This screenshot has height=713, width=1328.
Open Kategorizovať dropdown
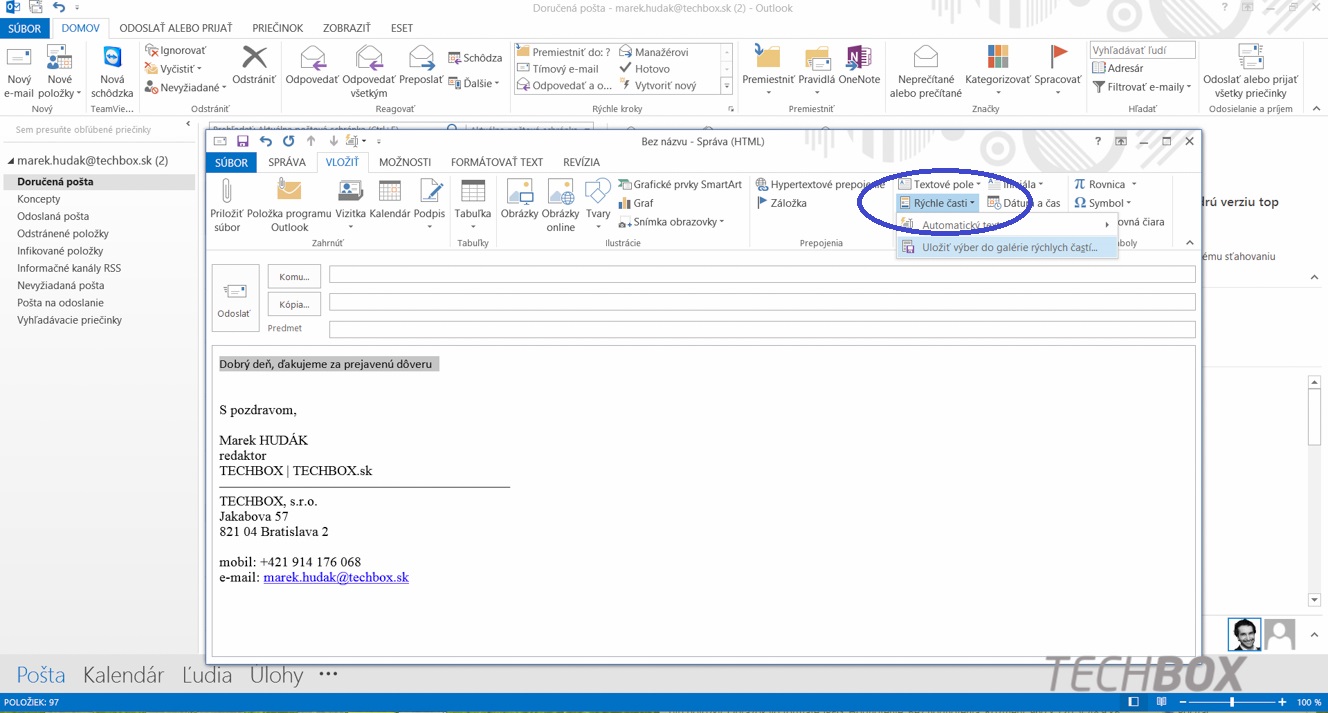click(x=997, y=72)
